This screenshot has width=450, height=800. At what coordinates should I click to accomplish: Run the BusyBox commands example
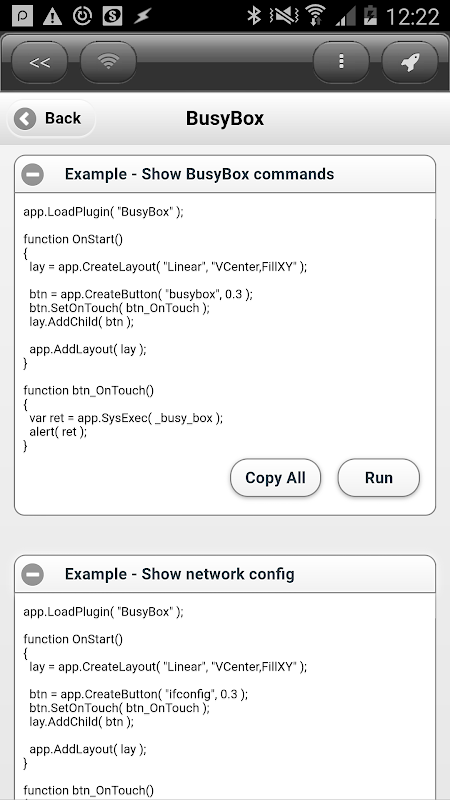pyautogui.click(x=379, y=478)
